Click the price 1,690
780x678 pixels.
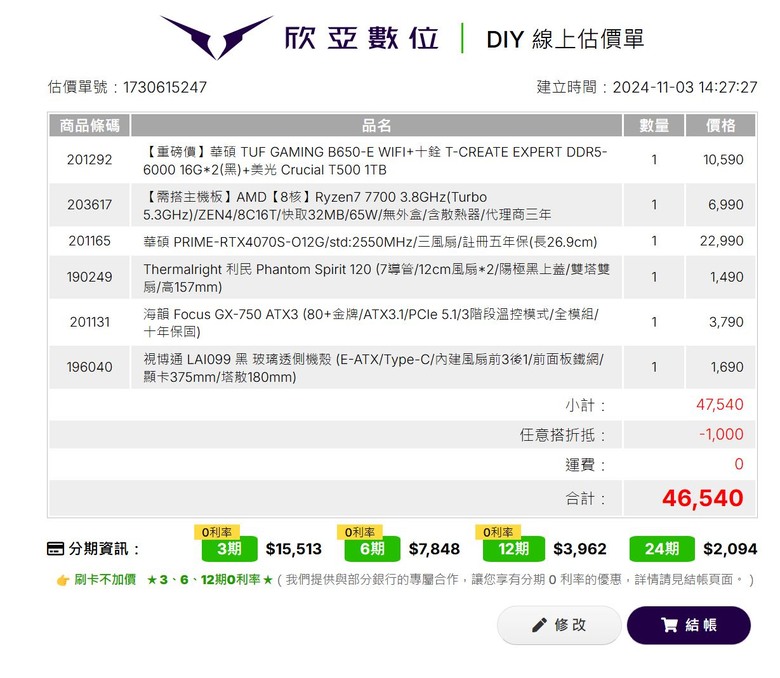coord(727,367)
